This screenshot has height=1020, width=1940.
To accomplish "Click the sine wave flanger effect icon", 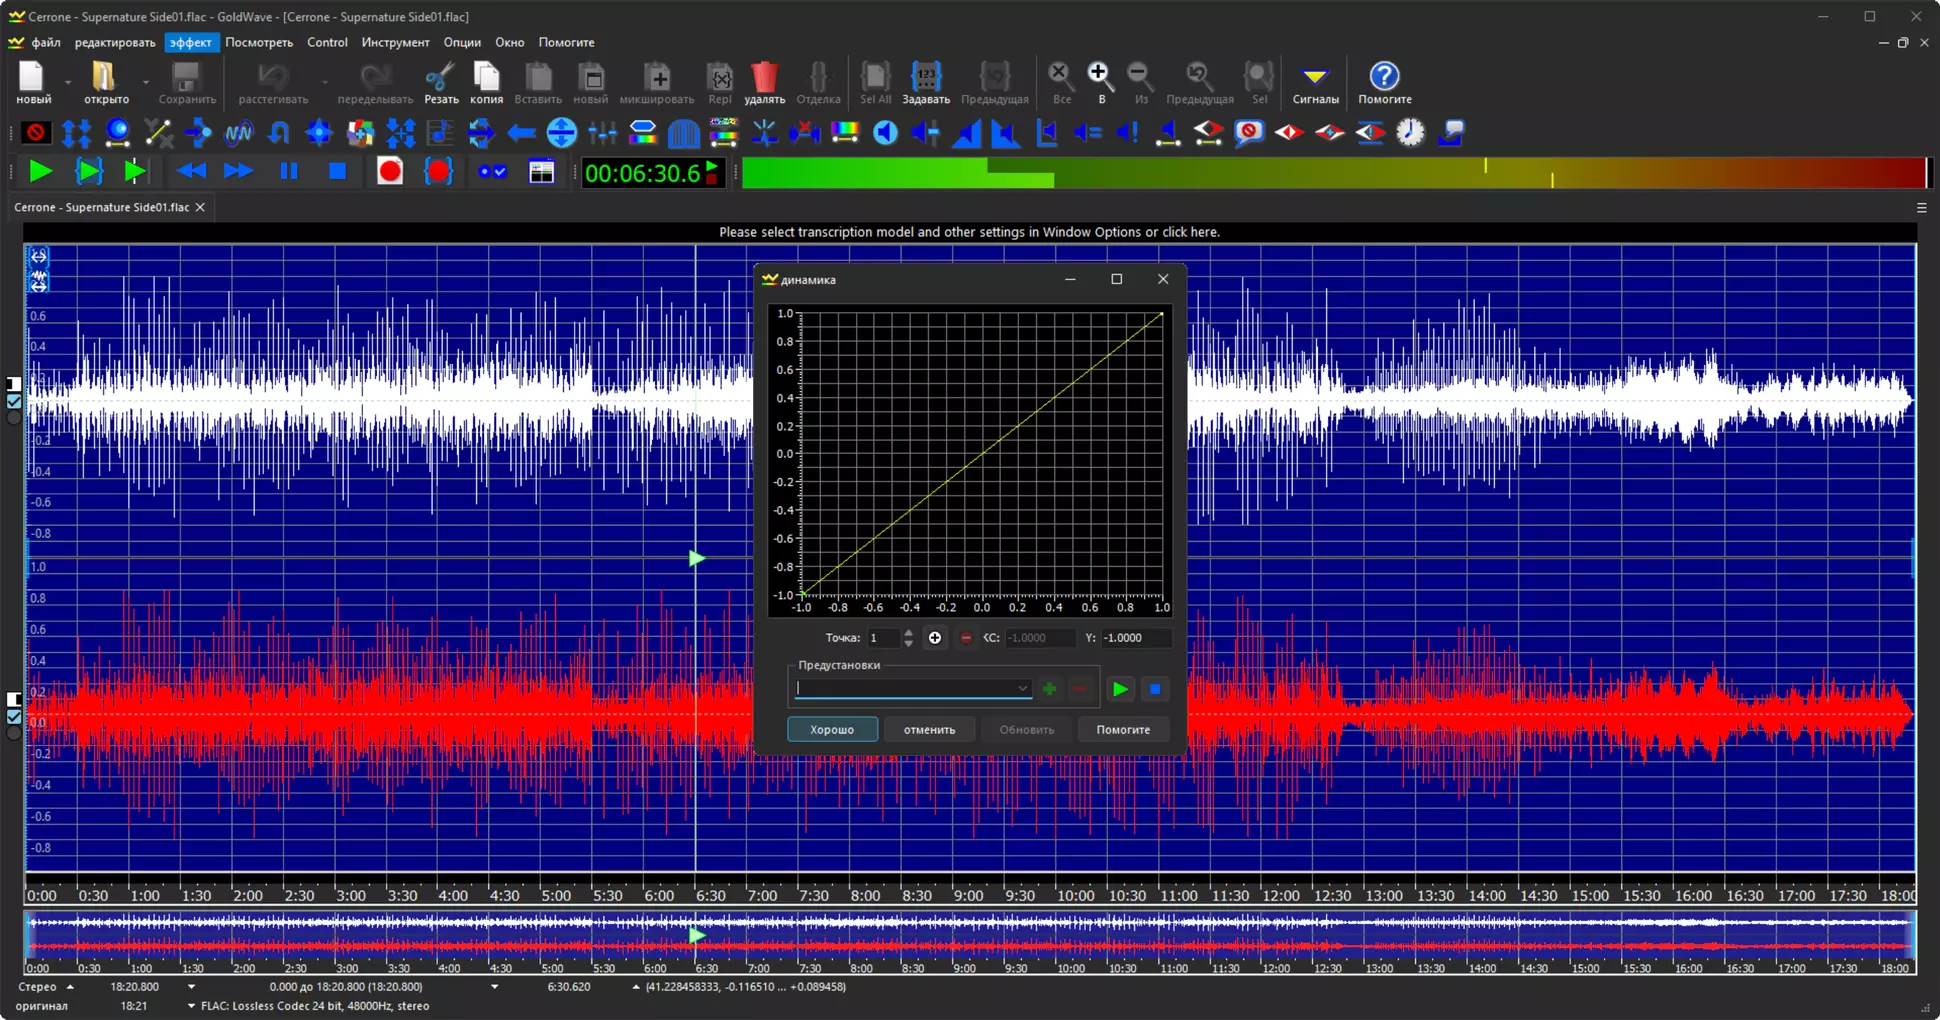I will click(x=238, y=132).
